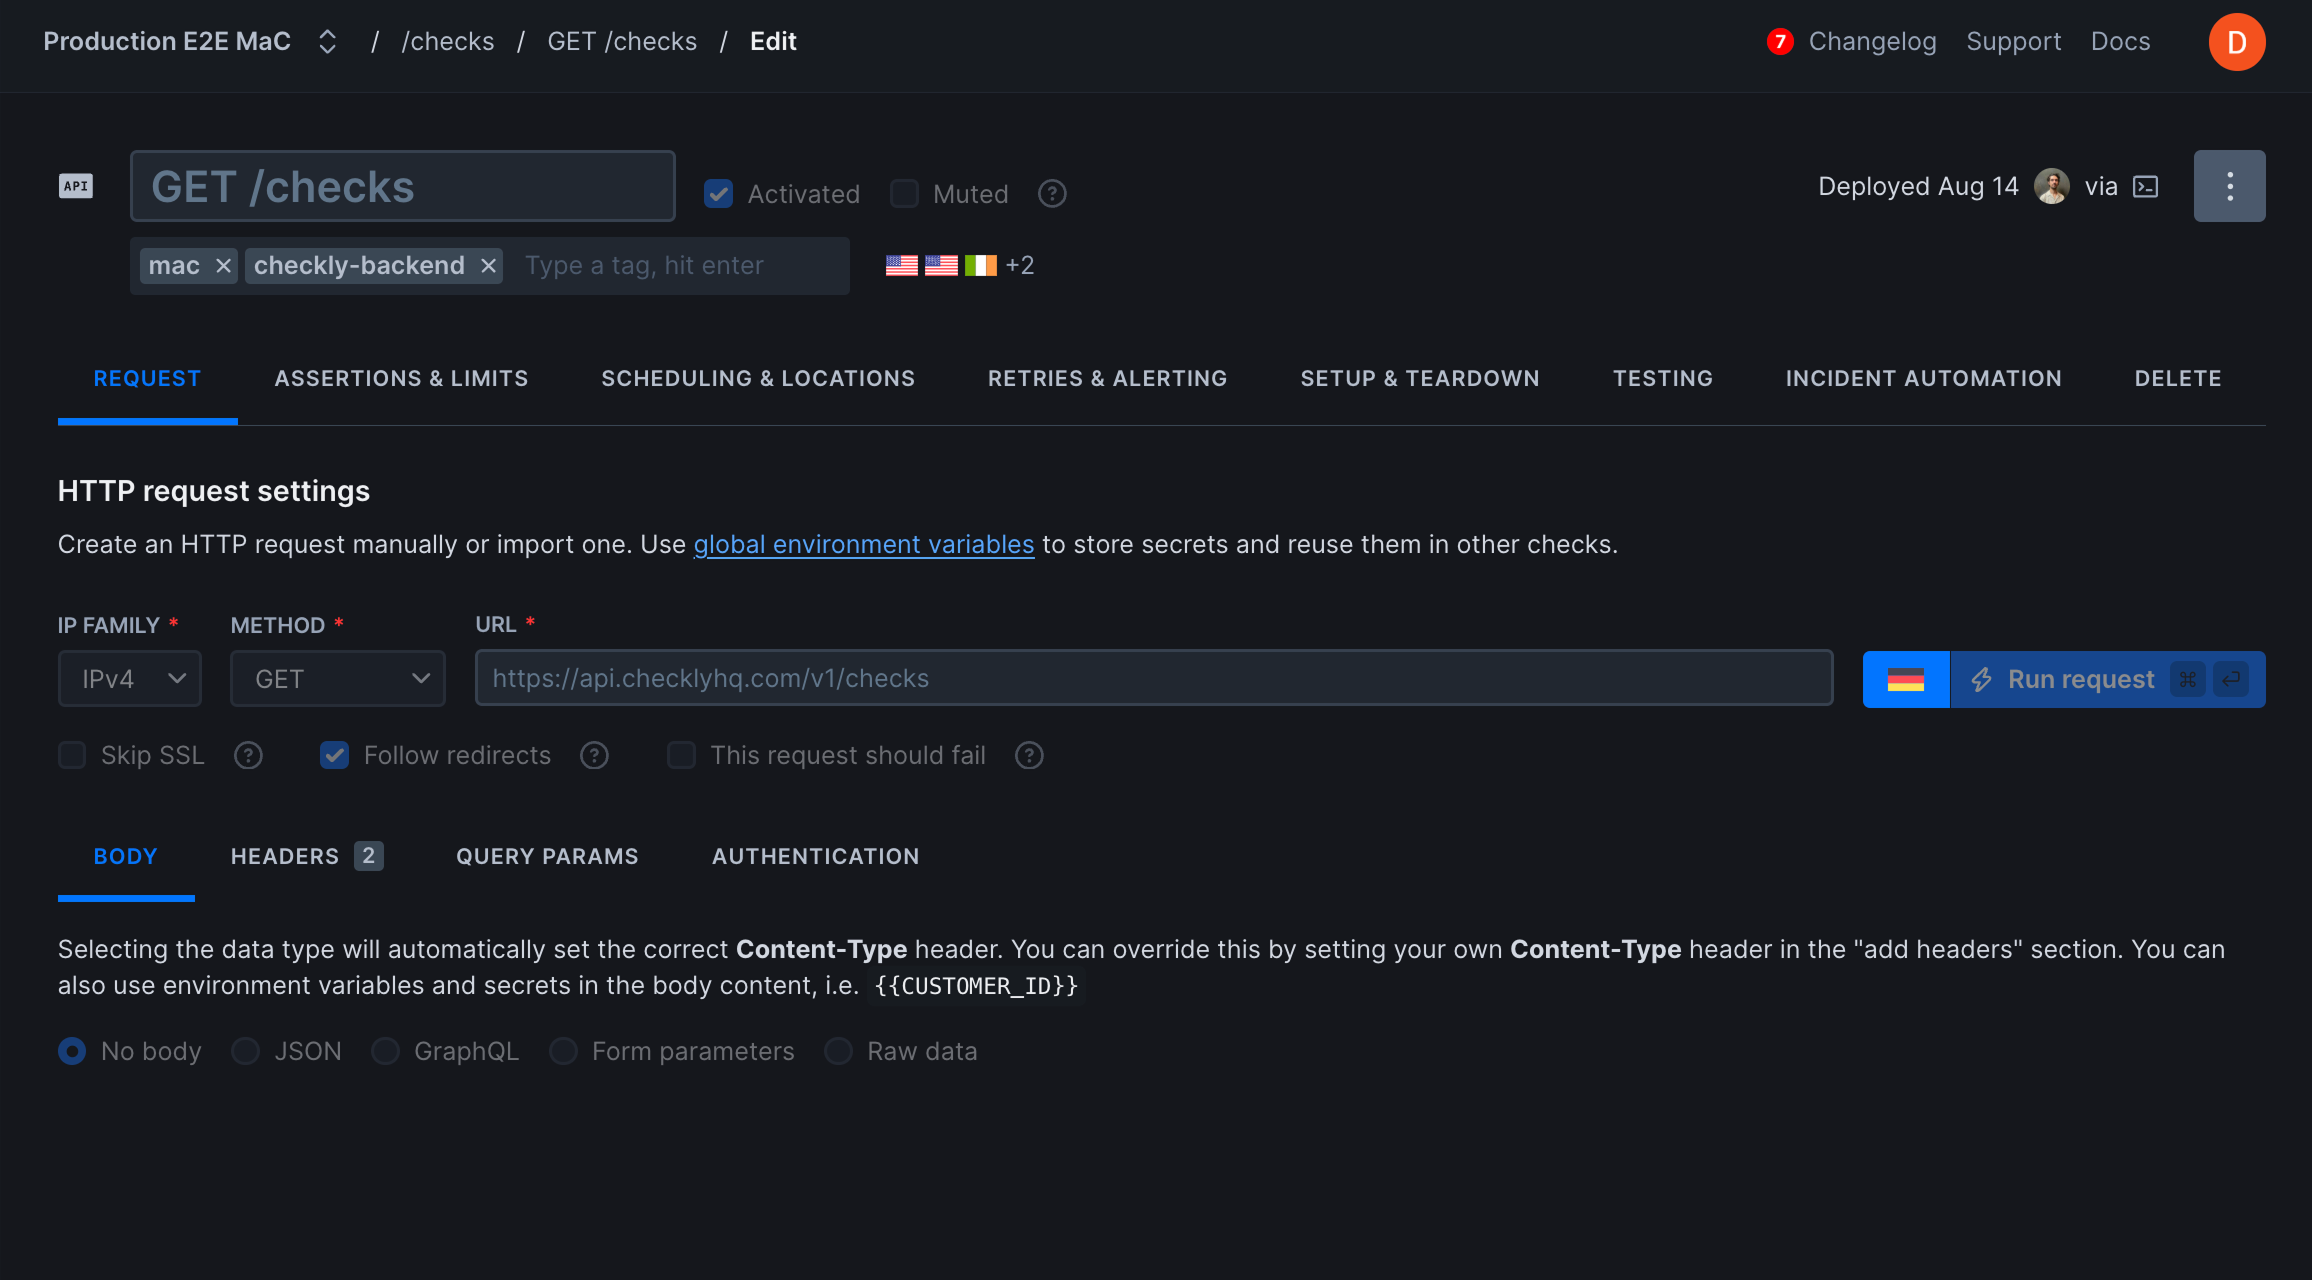Remove the 'mac' tag via its x icon
The width and height of the screenshot is (2312, 1280).
[222, 265]
